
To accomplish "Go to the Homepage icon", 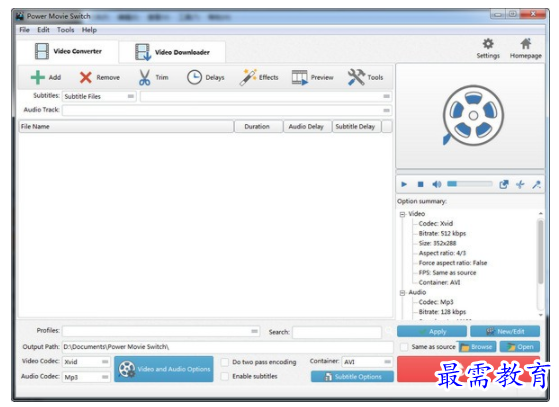I will tap(525, 49).
